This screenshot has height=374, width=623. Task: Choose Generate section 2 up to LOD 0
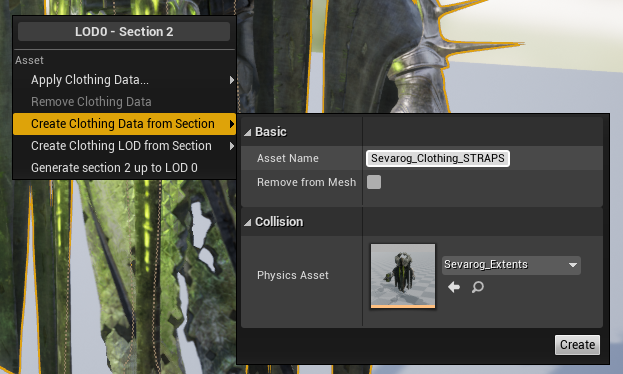[x=124, y=168]
